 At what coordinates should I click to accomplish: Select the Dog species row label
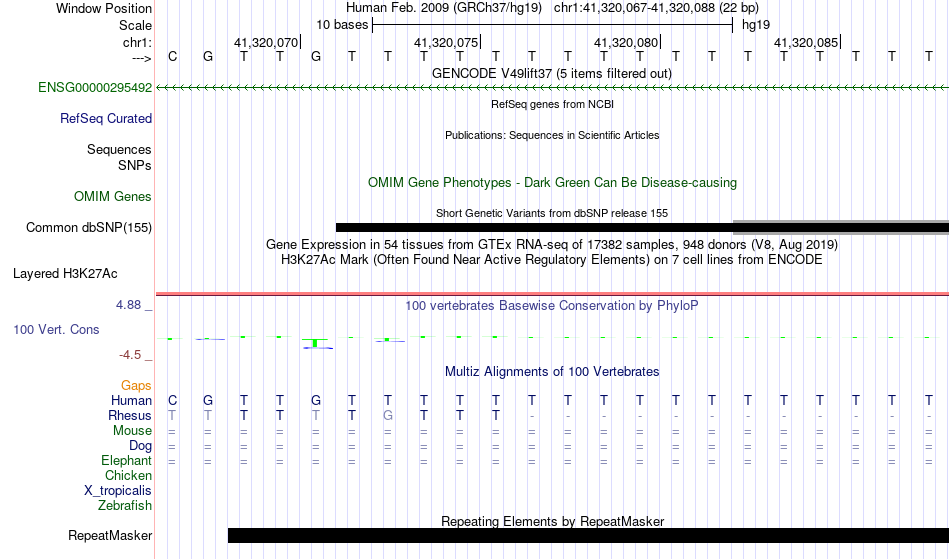tap(141, 446)
